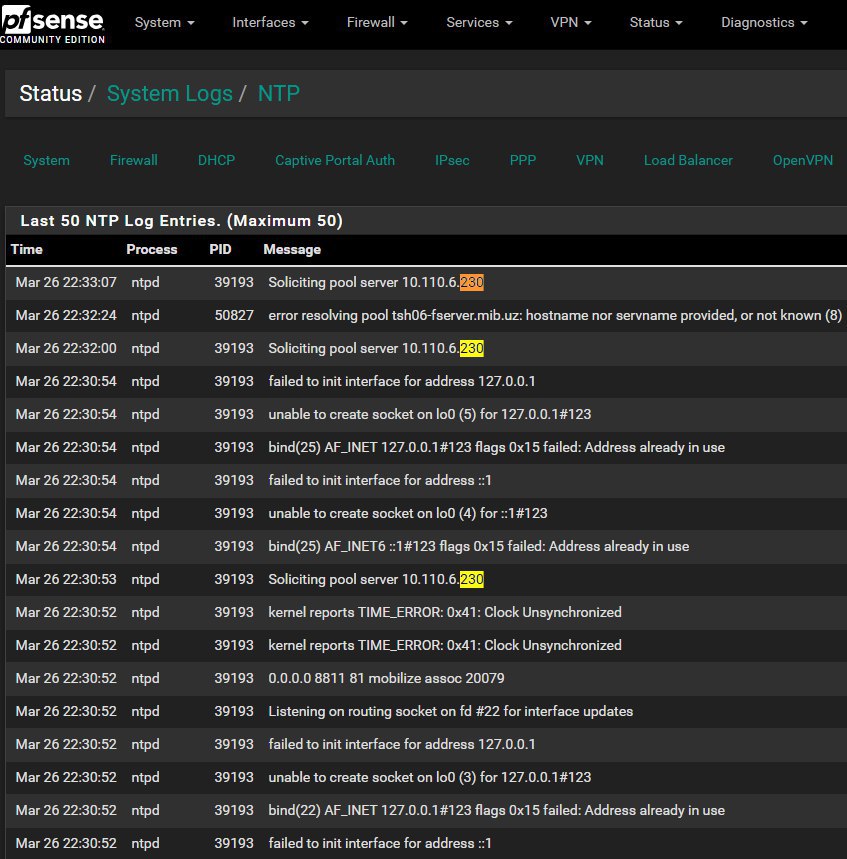Viewport: 847px width, 859px height.
Task: Click the NTP breadcrumb link
Action: point(279,93)
